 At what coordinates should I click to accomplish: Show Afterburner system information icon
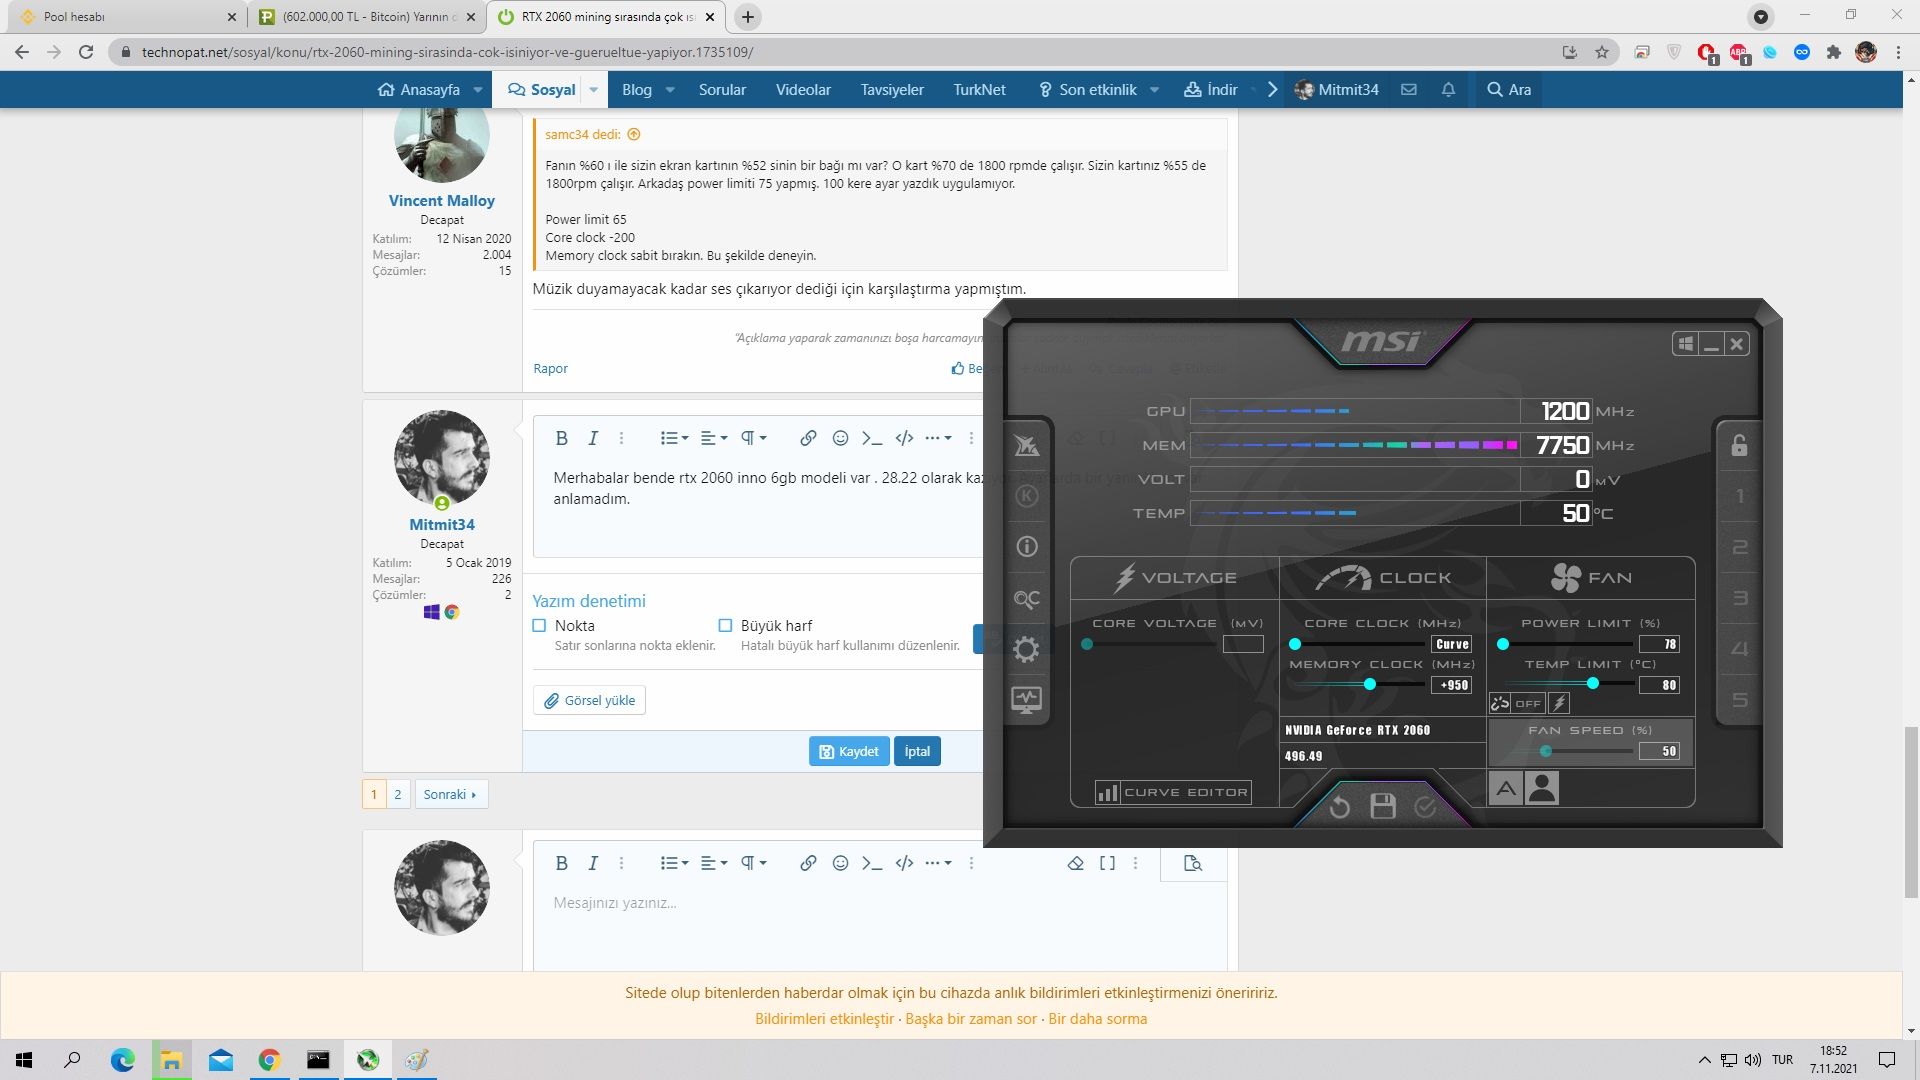(1026, 547)
